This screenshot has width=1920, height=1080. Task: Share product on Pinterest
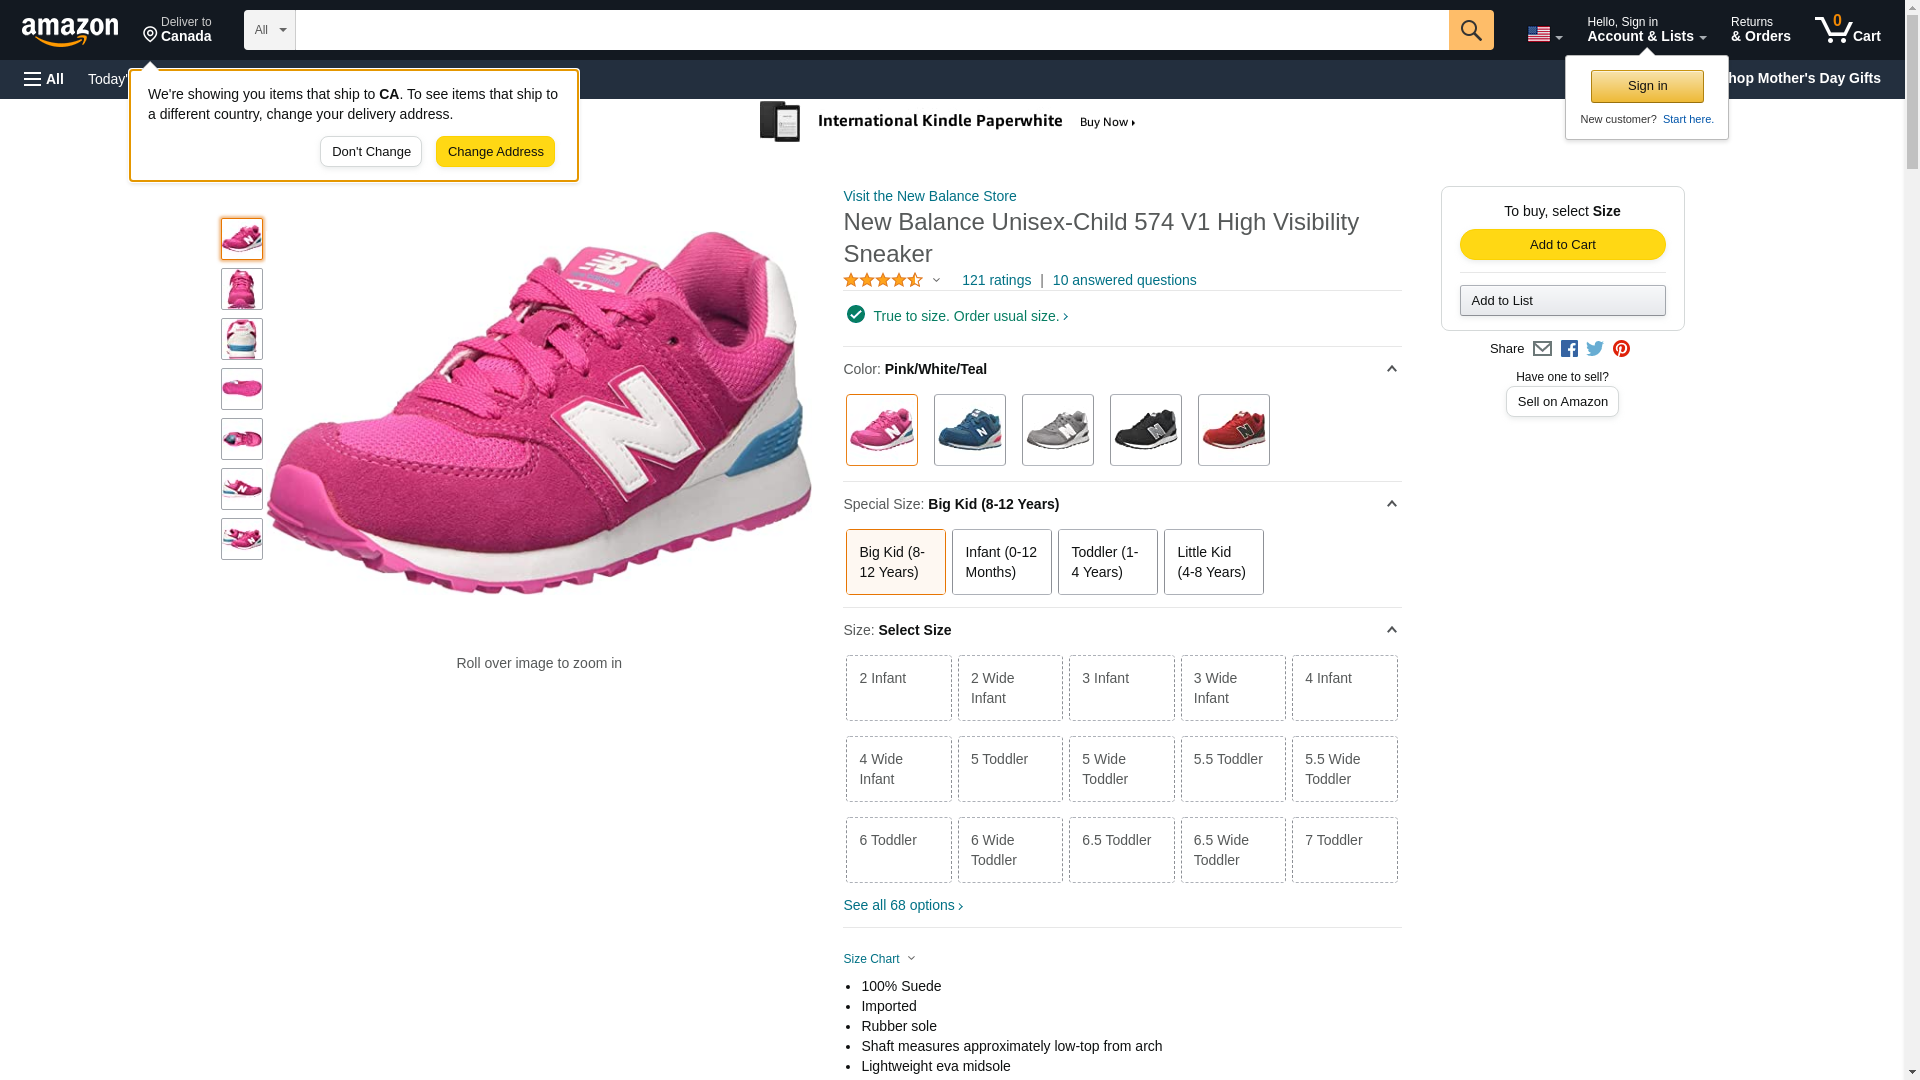pos(1621,349)
